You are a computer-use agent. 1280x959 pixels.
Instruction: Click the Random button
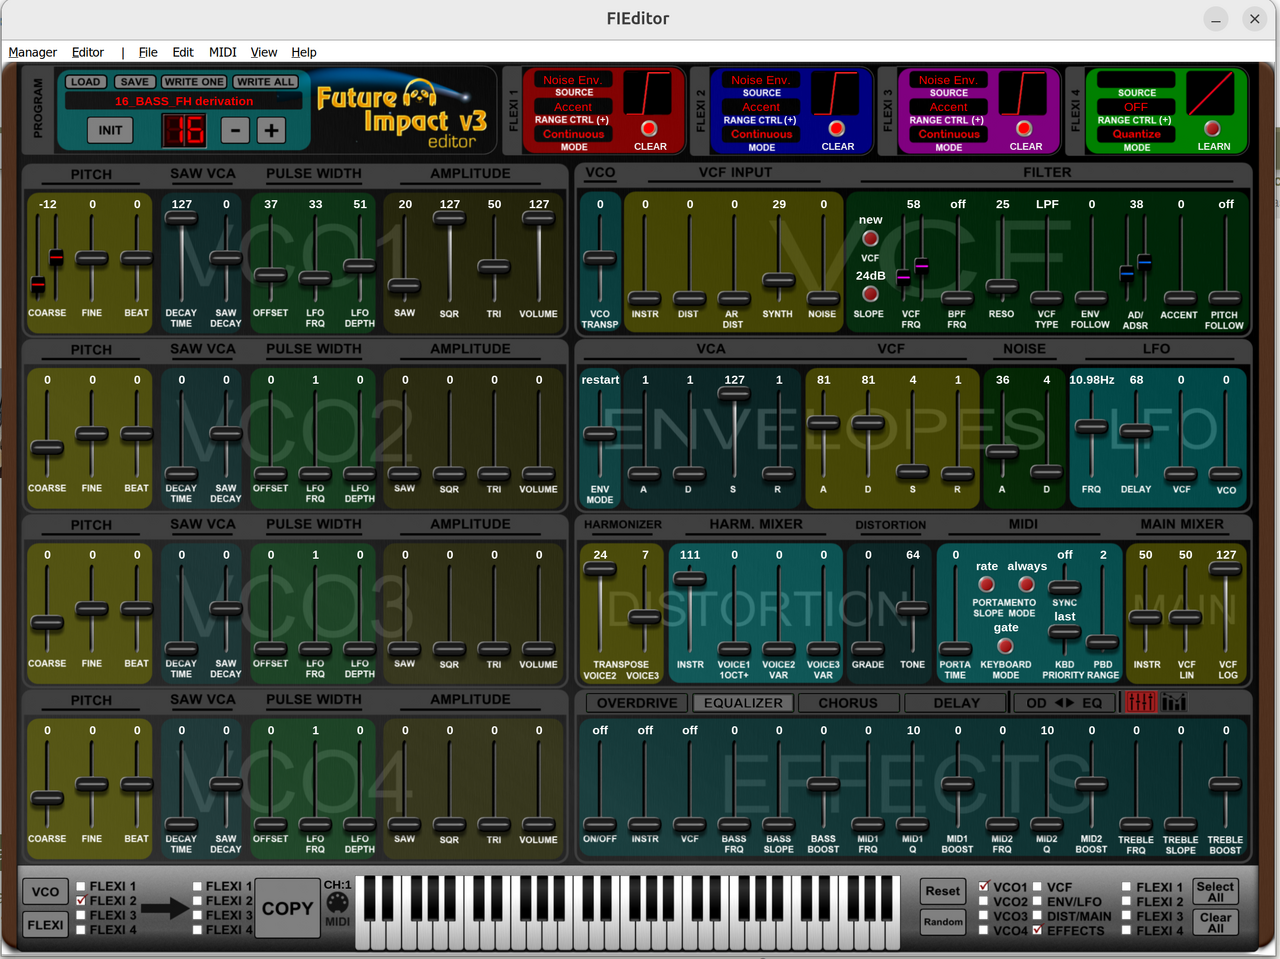943,922
